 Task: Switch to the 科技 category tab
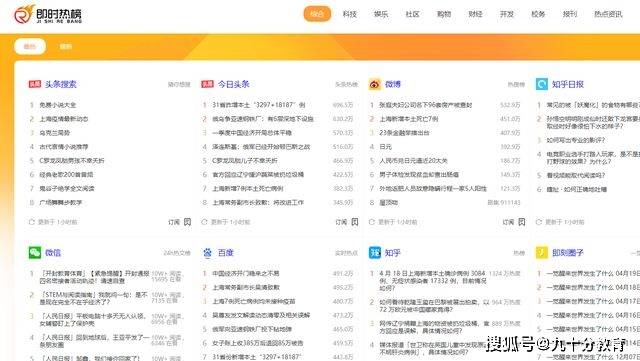(x=349, y=14)
